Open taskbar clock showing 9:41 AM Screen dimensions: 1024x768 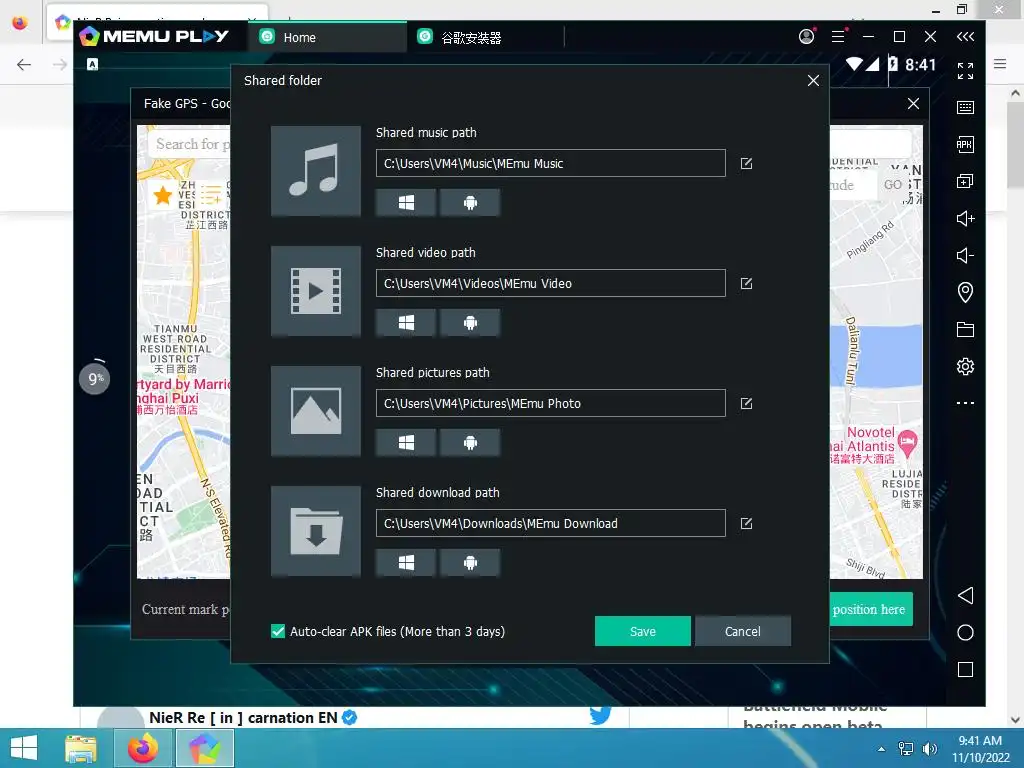(x=980, y=748)
